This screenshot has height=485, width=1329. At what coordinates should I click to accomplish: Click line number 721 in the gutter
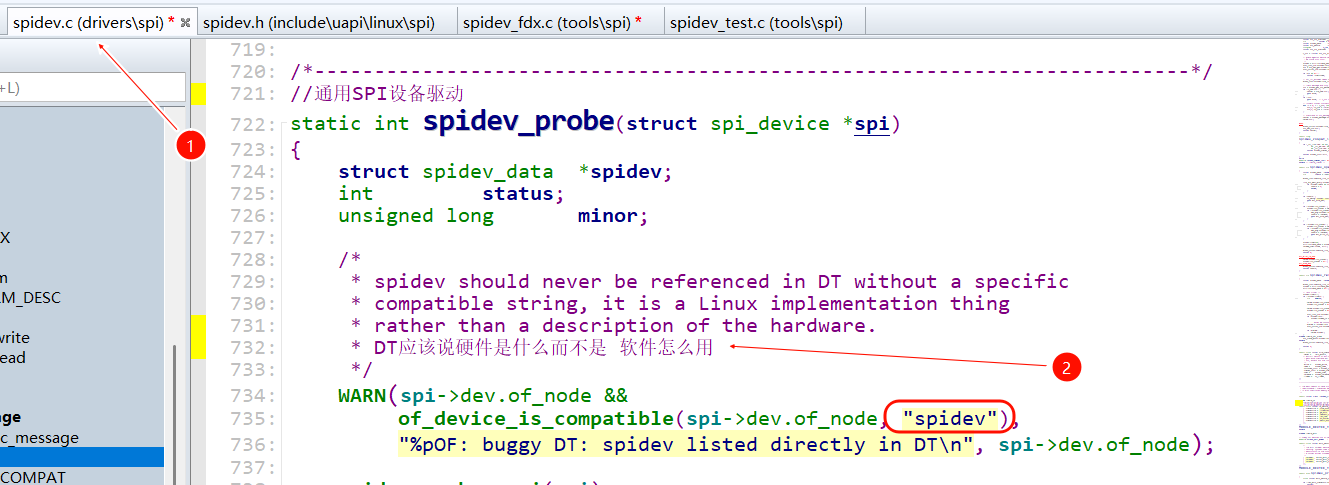click(252, 94)
